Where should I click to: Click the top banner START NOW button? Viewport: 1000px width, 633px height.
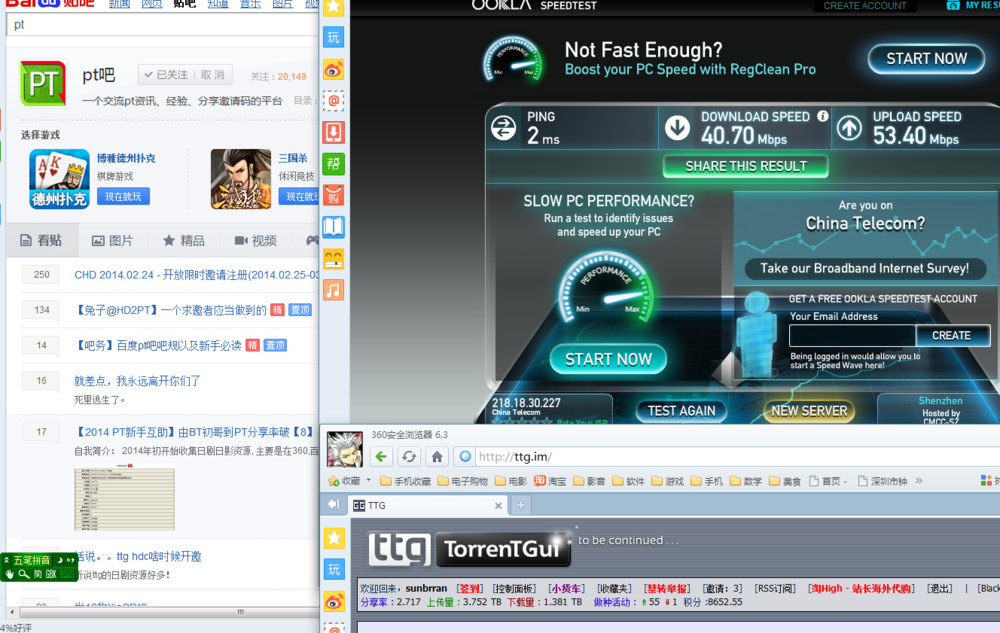click(926, 59)
